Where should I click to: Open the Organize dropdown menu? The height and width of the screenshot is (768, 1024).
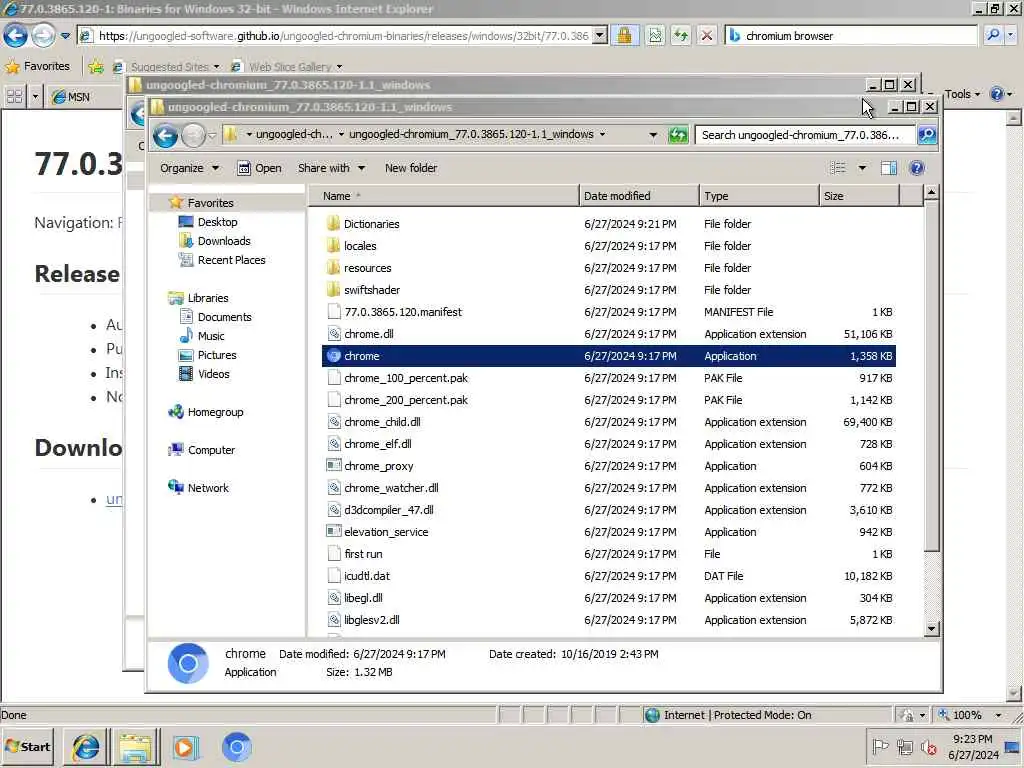click(x=189, y=168)
